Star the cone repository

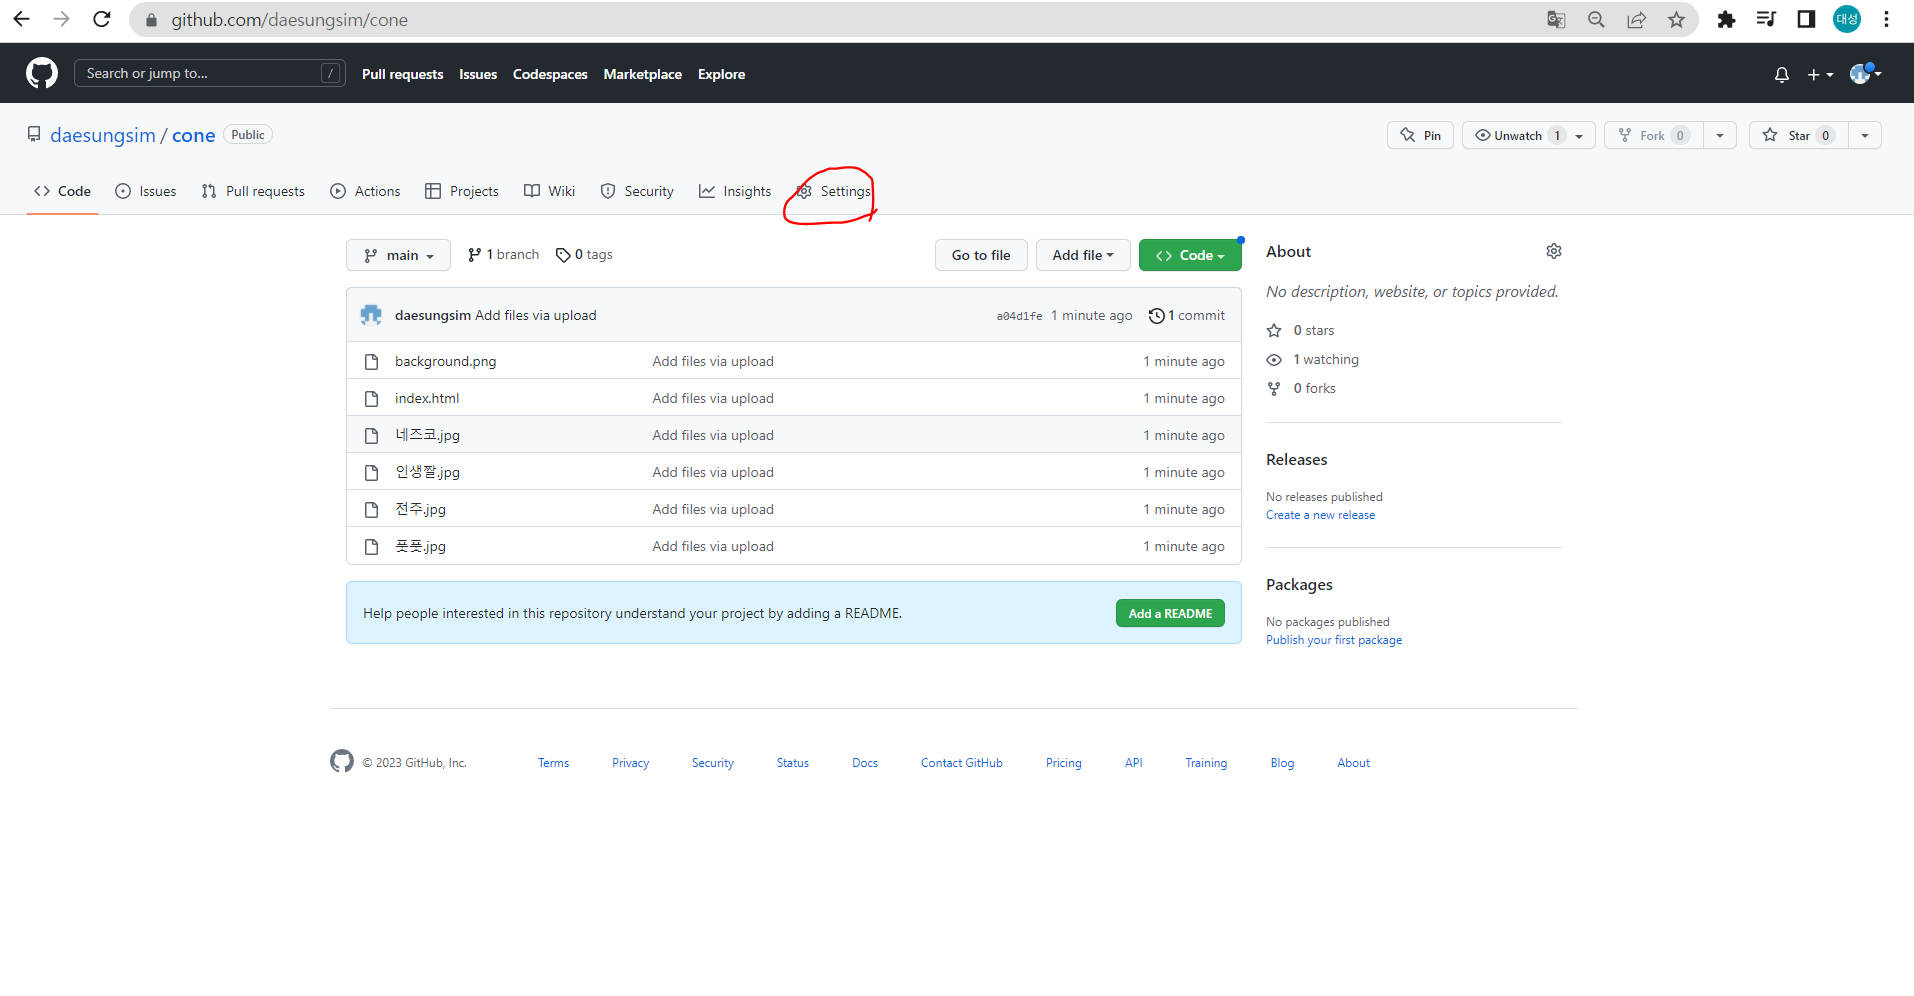[1798, 135]
